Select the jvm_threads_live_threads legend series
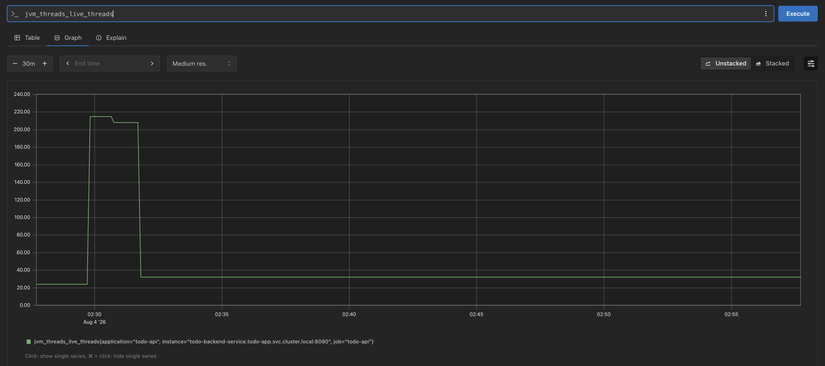The height and width of the screenshot is (366, 825). pyautogui.click(x=204, y=342)
